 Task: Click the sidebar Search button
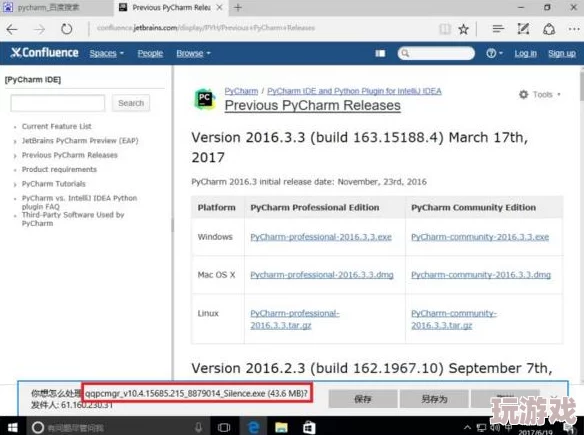point(131,103)
